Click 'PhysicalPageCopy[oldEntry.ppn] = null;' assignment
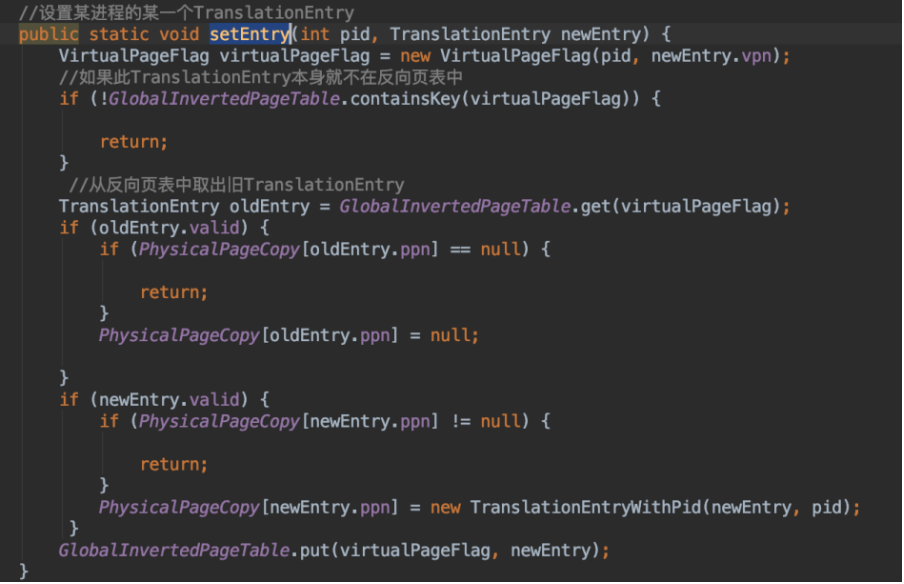This screenshot has width=904, height=584. [288, 336]
